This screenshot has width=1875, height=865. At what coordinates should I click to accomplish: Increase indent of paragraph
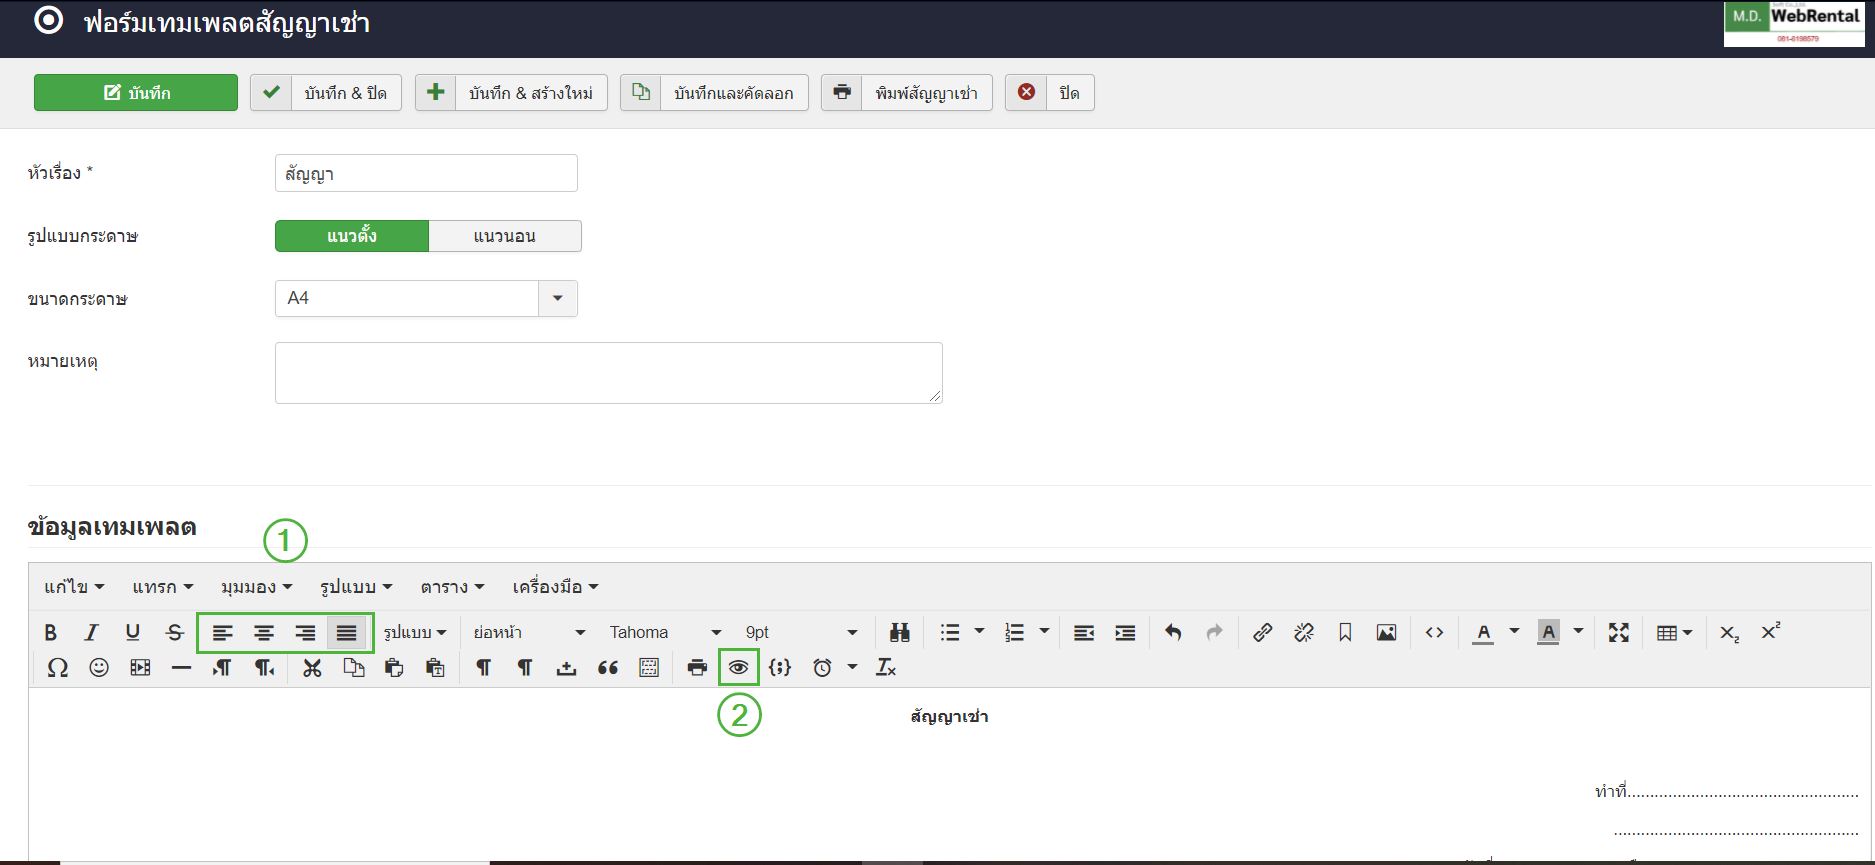[1125, 632]
